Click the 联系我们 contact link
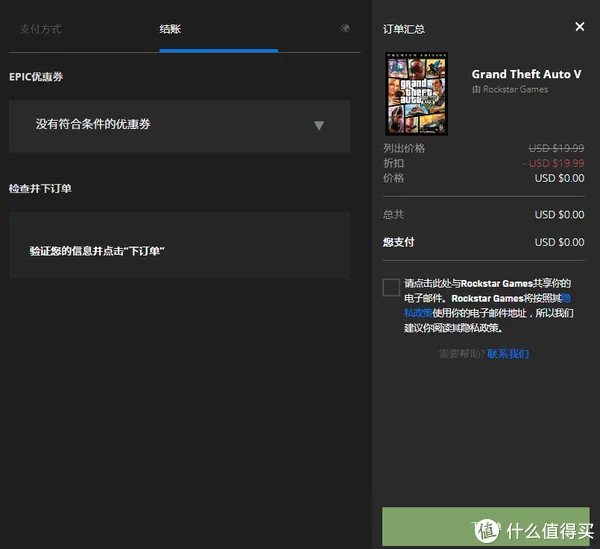This screenshot has height=549, width=600. (508, 354)
